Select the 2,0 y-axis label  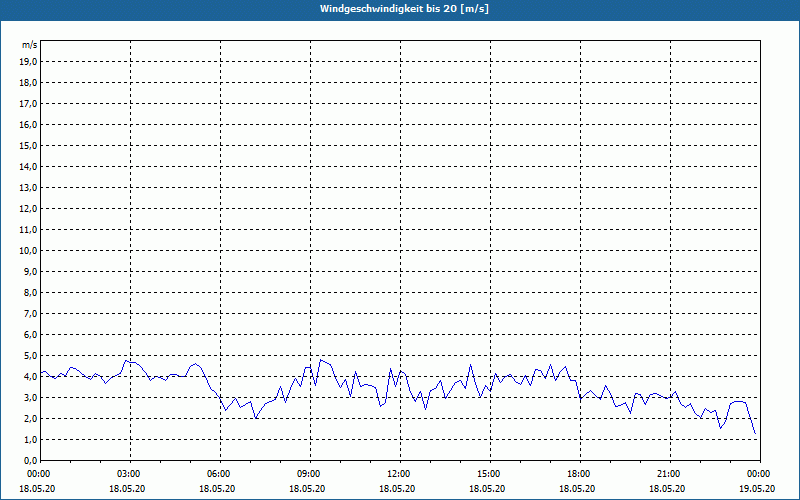pos(30,418)
